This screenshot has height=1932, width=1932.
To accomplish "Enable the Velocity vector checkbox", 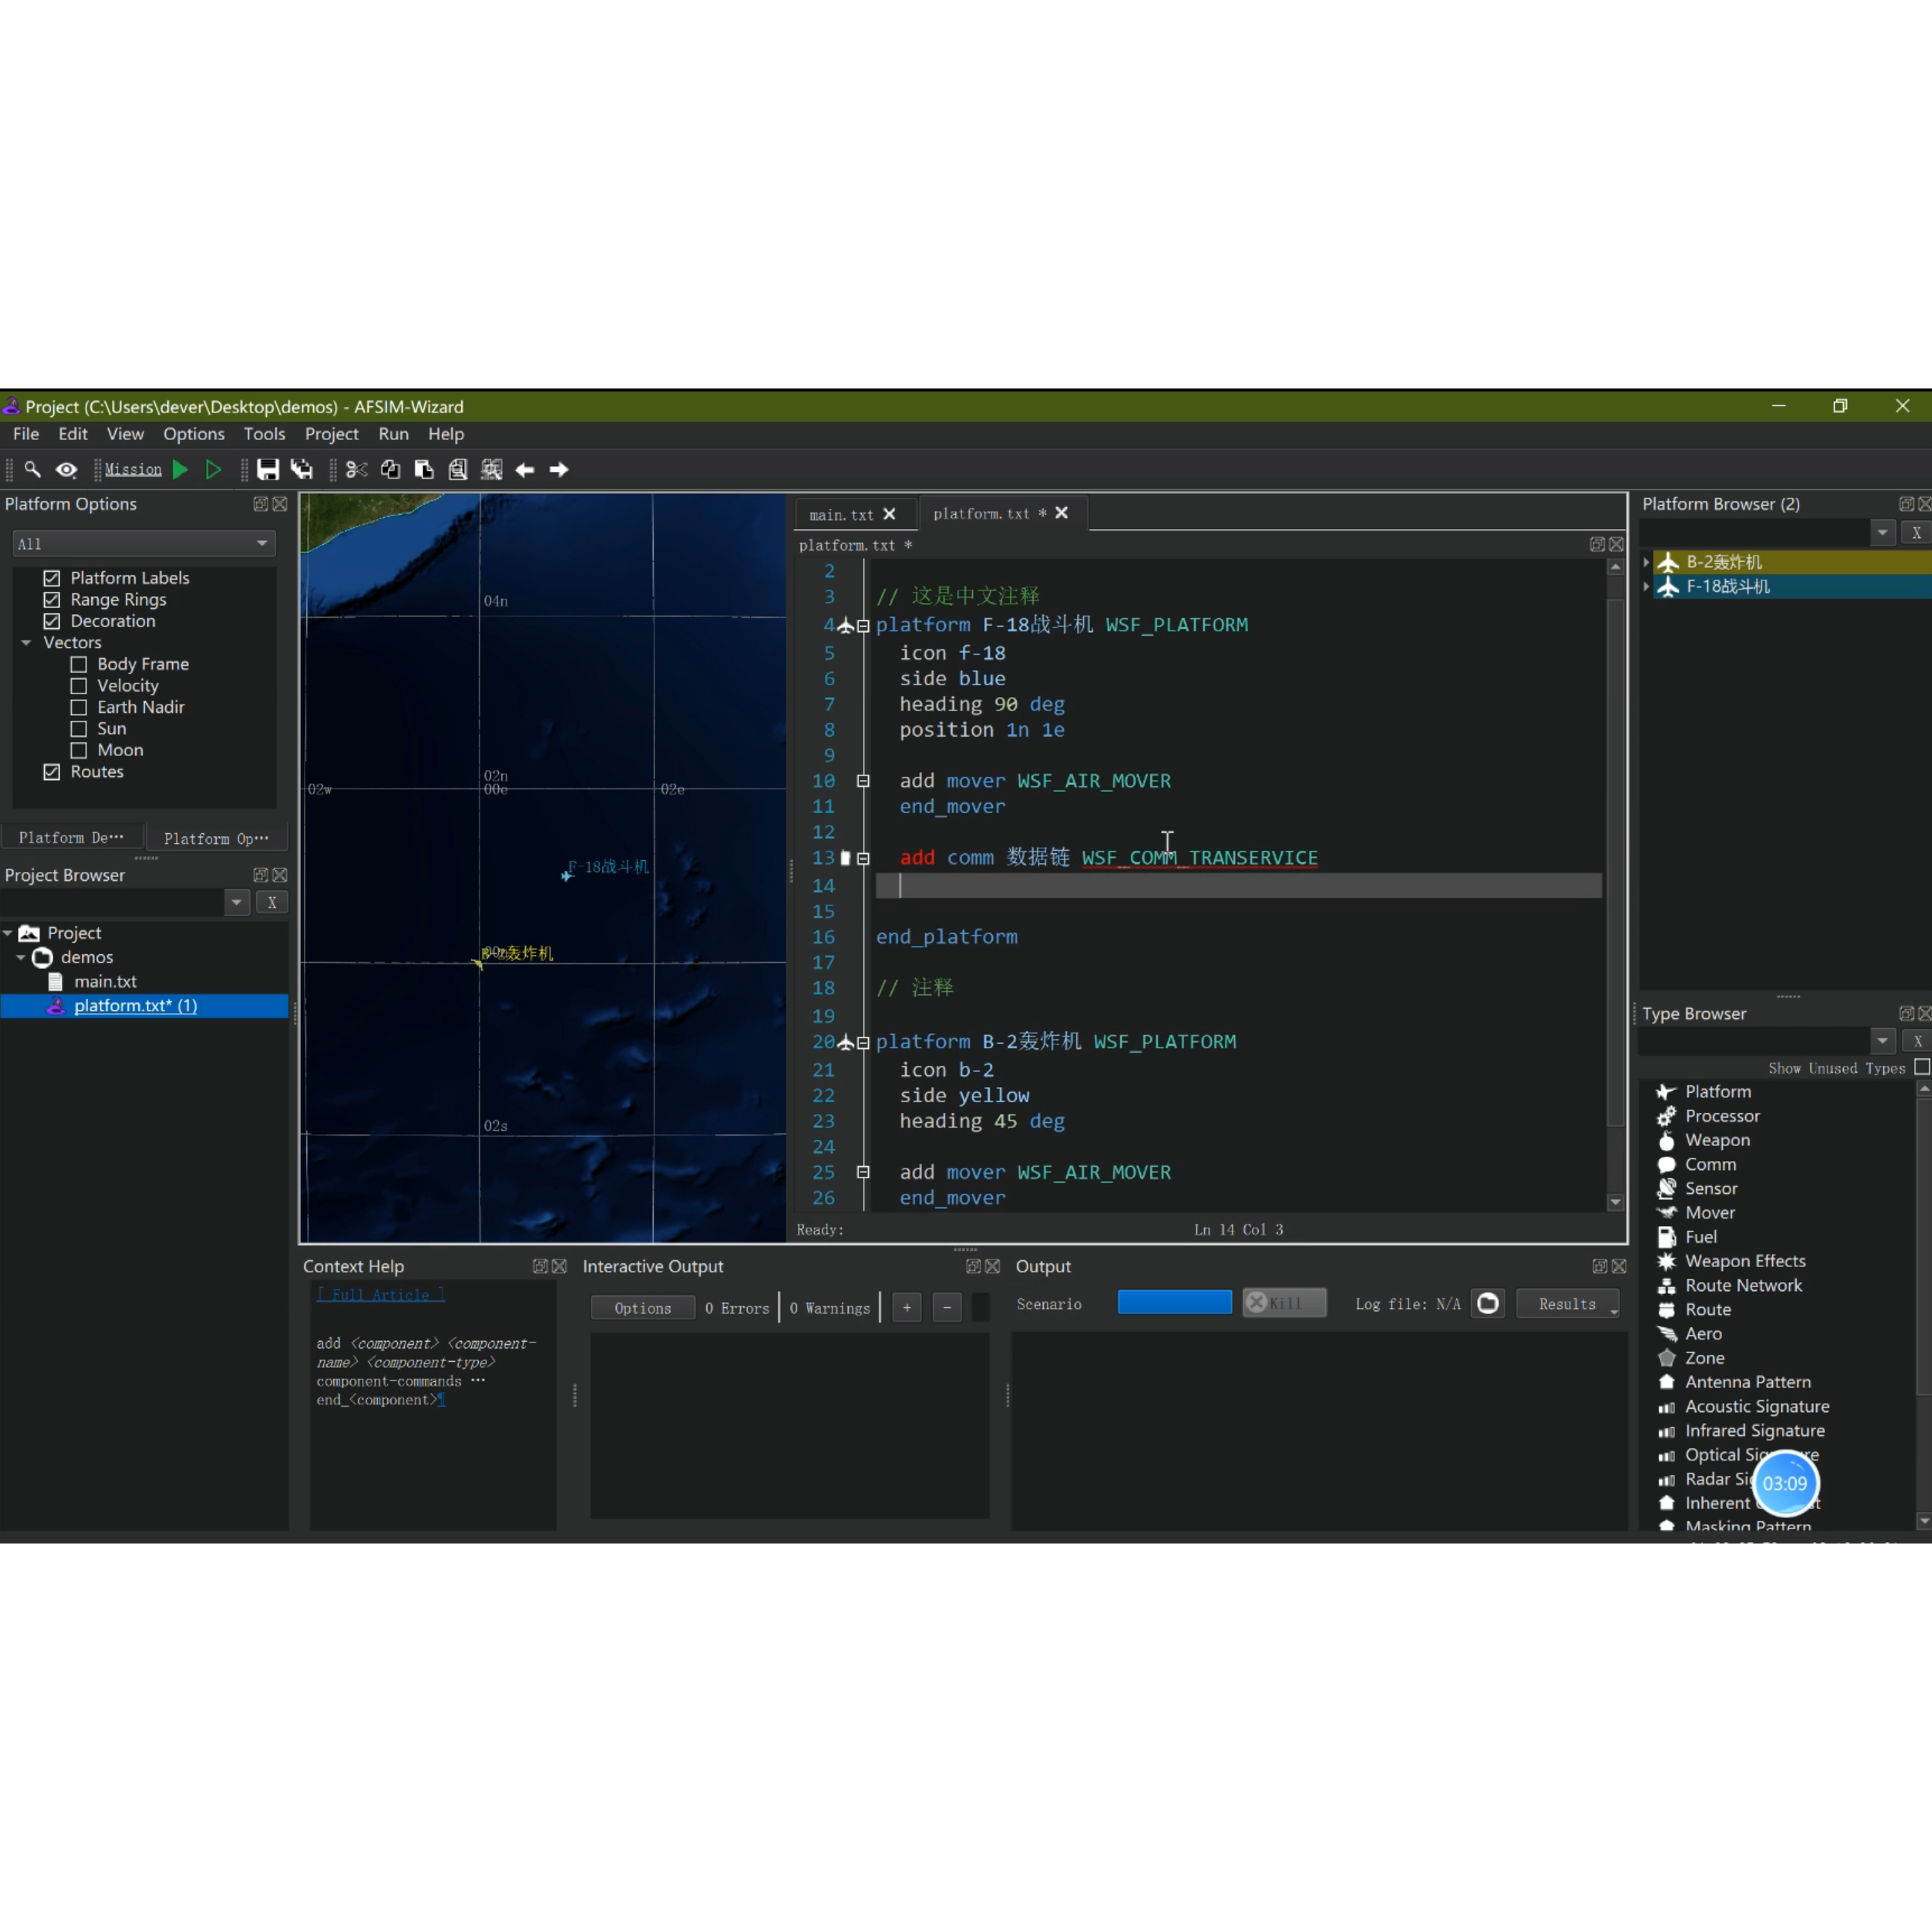I will click(x=79, y=686).
